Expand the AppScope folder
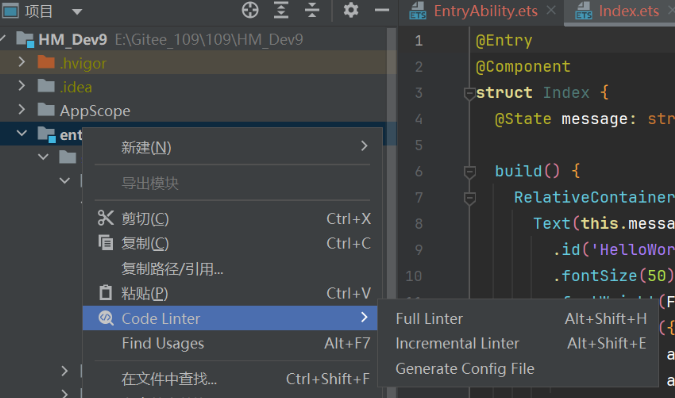 [x=22, y=110]
